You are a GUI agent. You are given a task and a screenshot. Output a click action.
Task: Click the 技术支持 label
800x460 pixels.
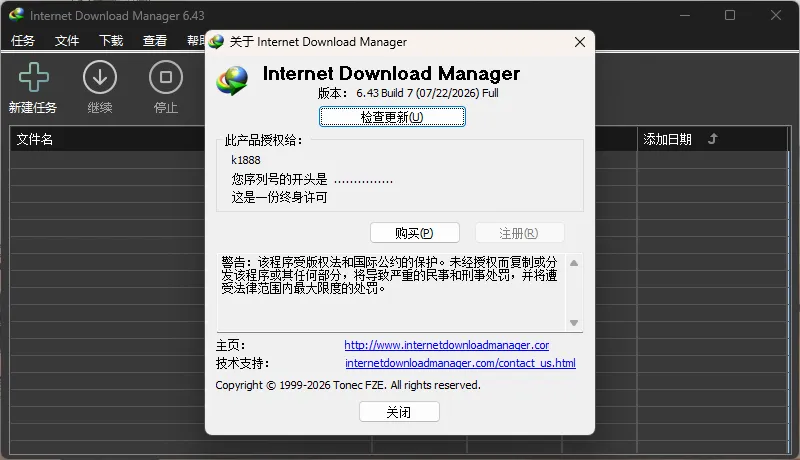click(x=242, y=363)
